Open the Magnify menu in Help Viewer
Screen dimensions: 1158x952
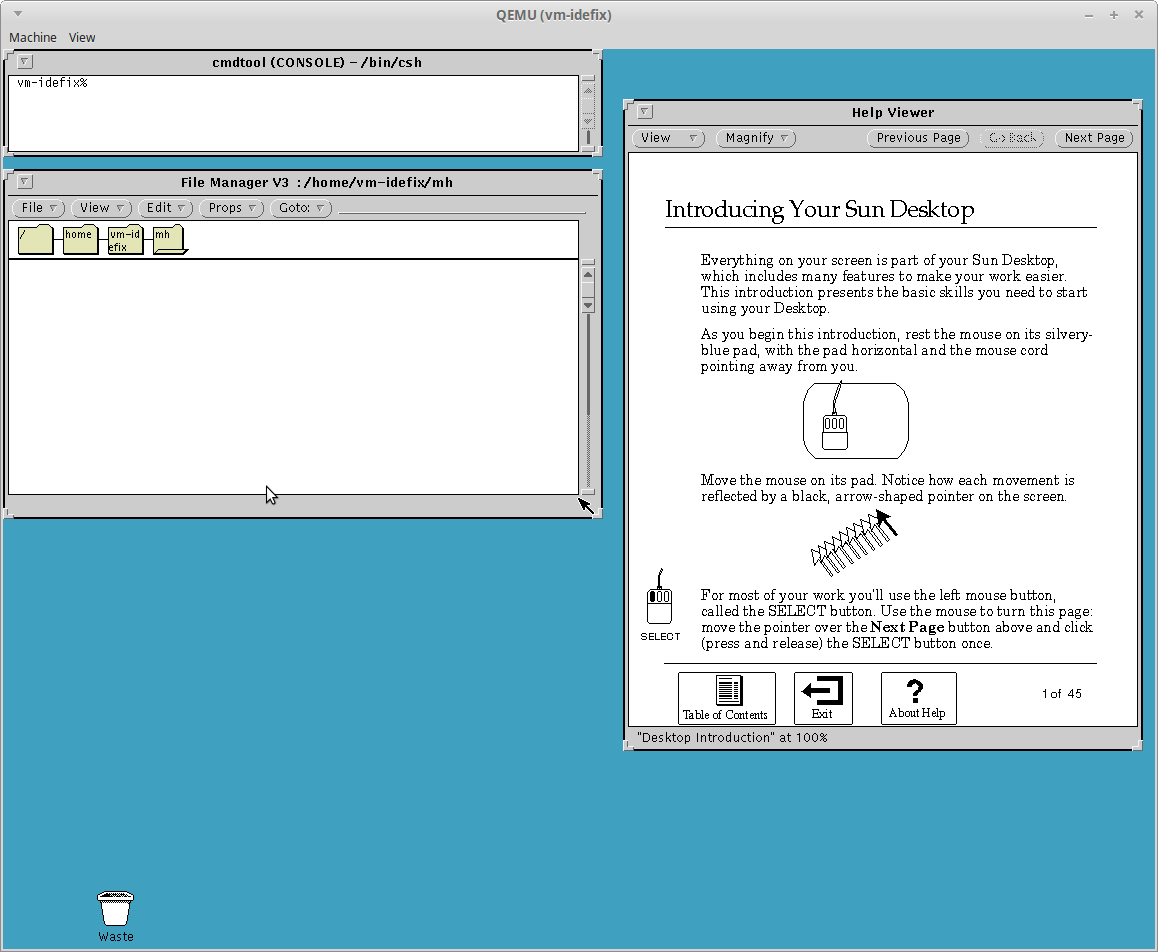click(756, 138)
